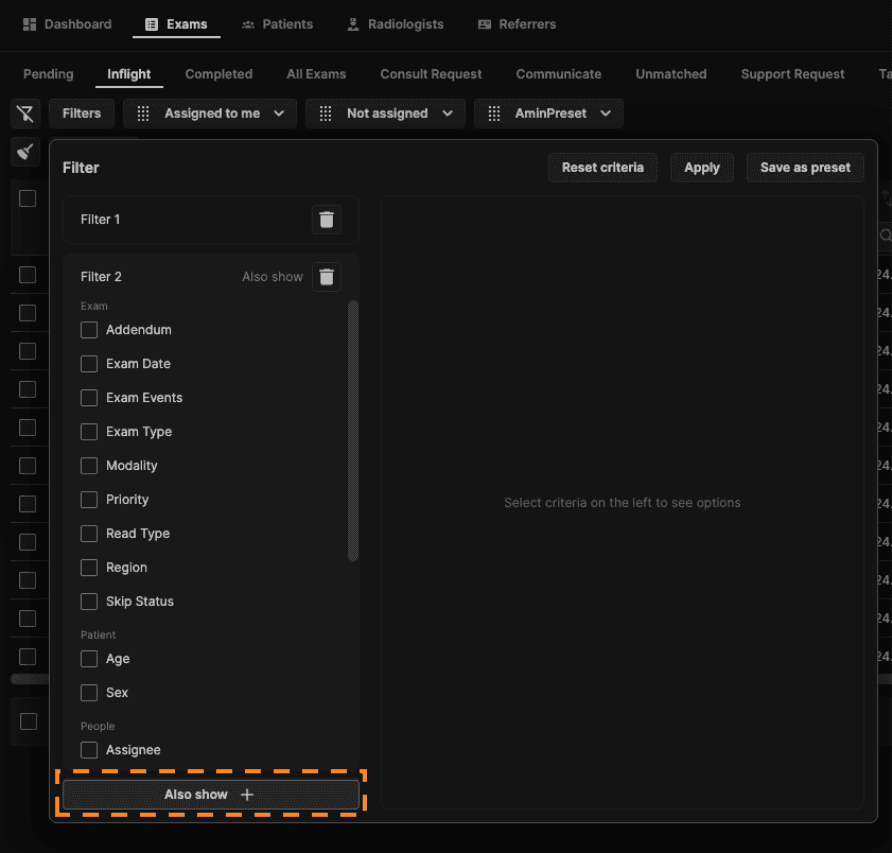The image size is (892, 853).
Task: Open the Referrers section
Action: 517,24
